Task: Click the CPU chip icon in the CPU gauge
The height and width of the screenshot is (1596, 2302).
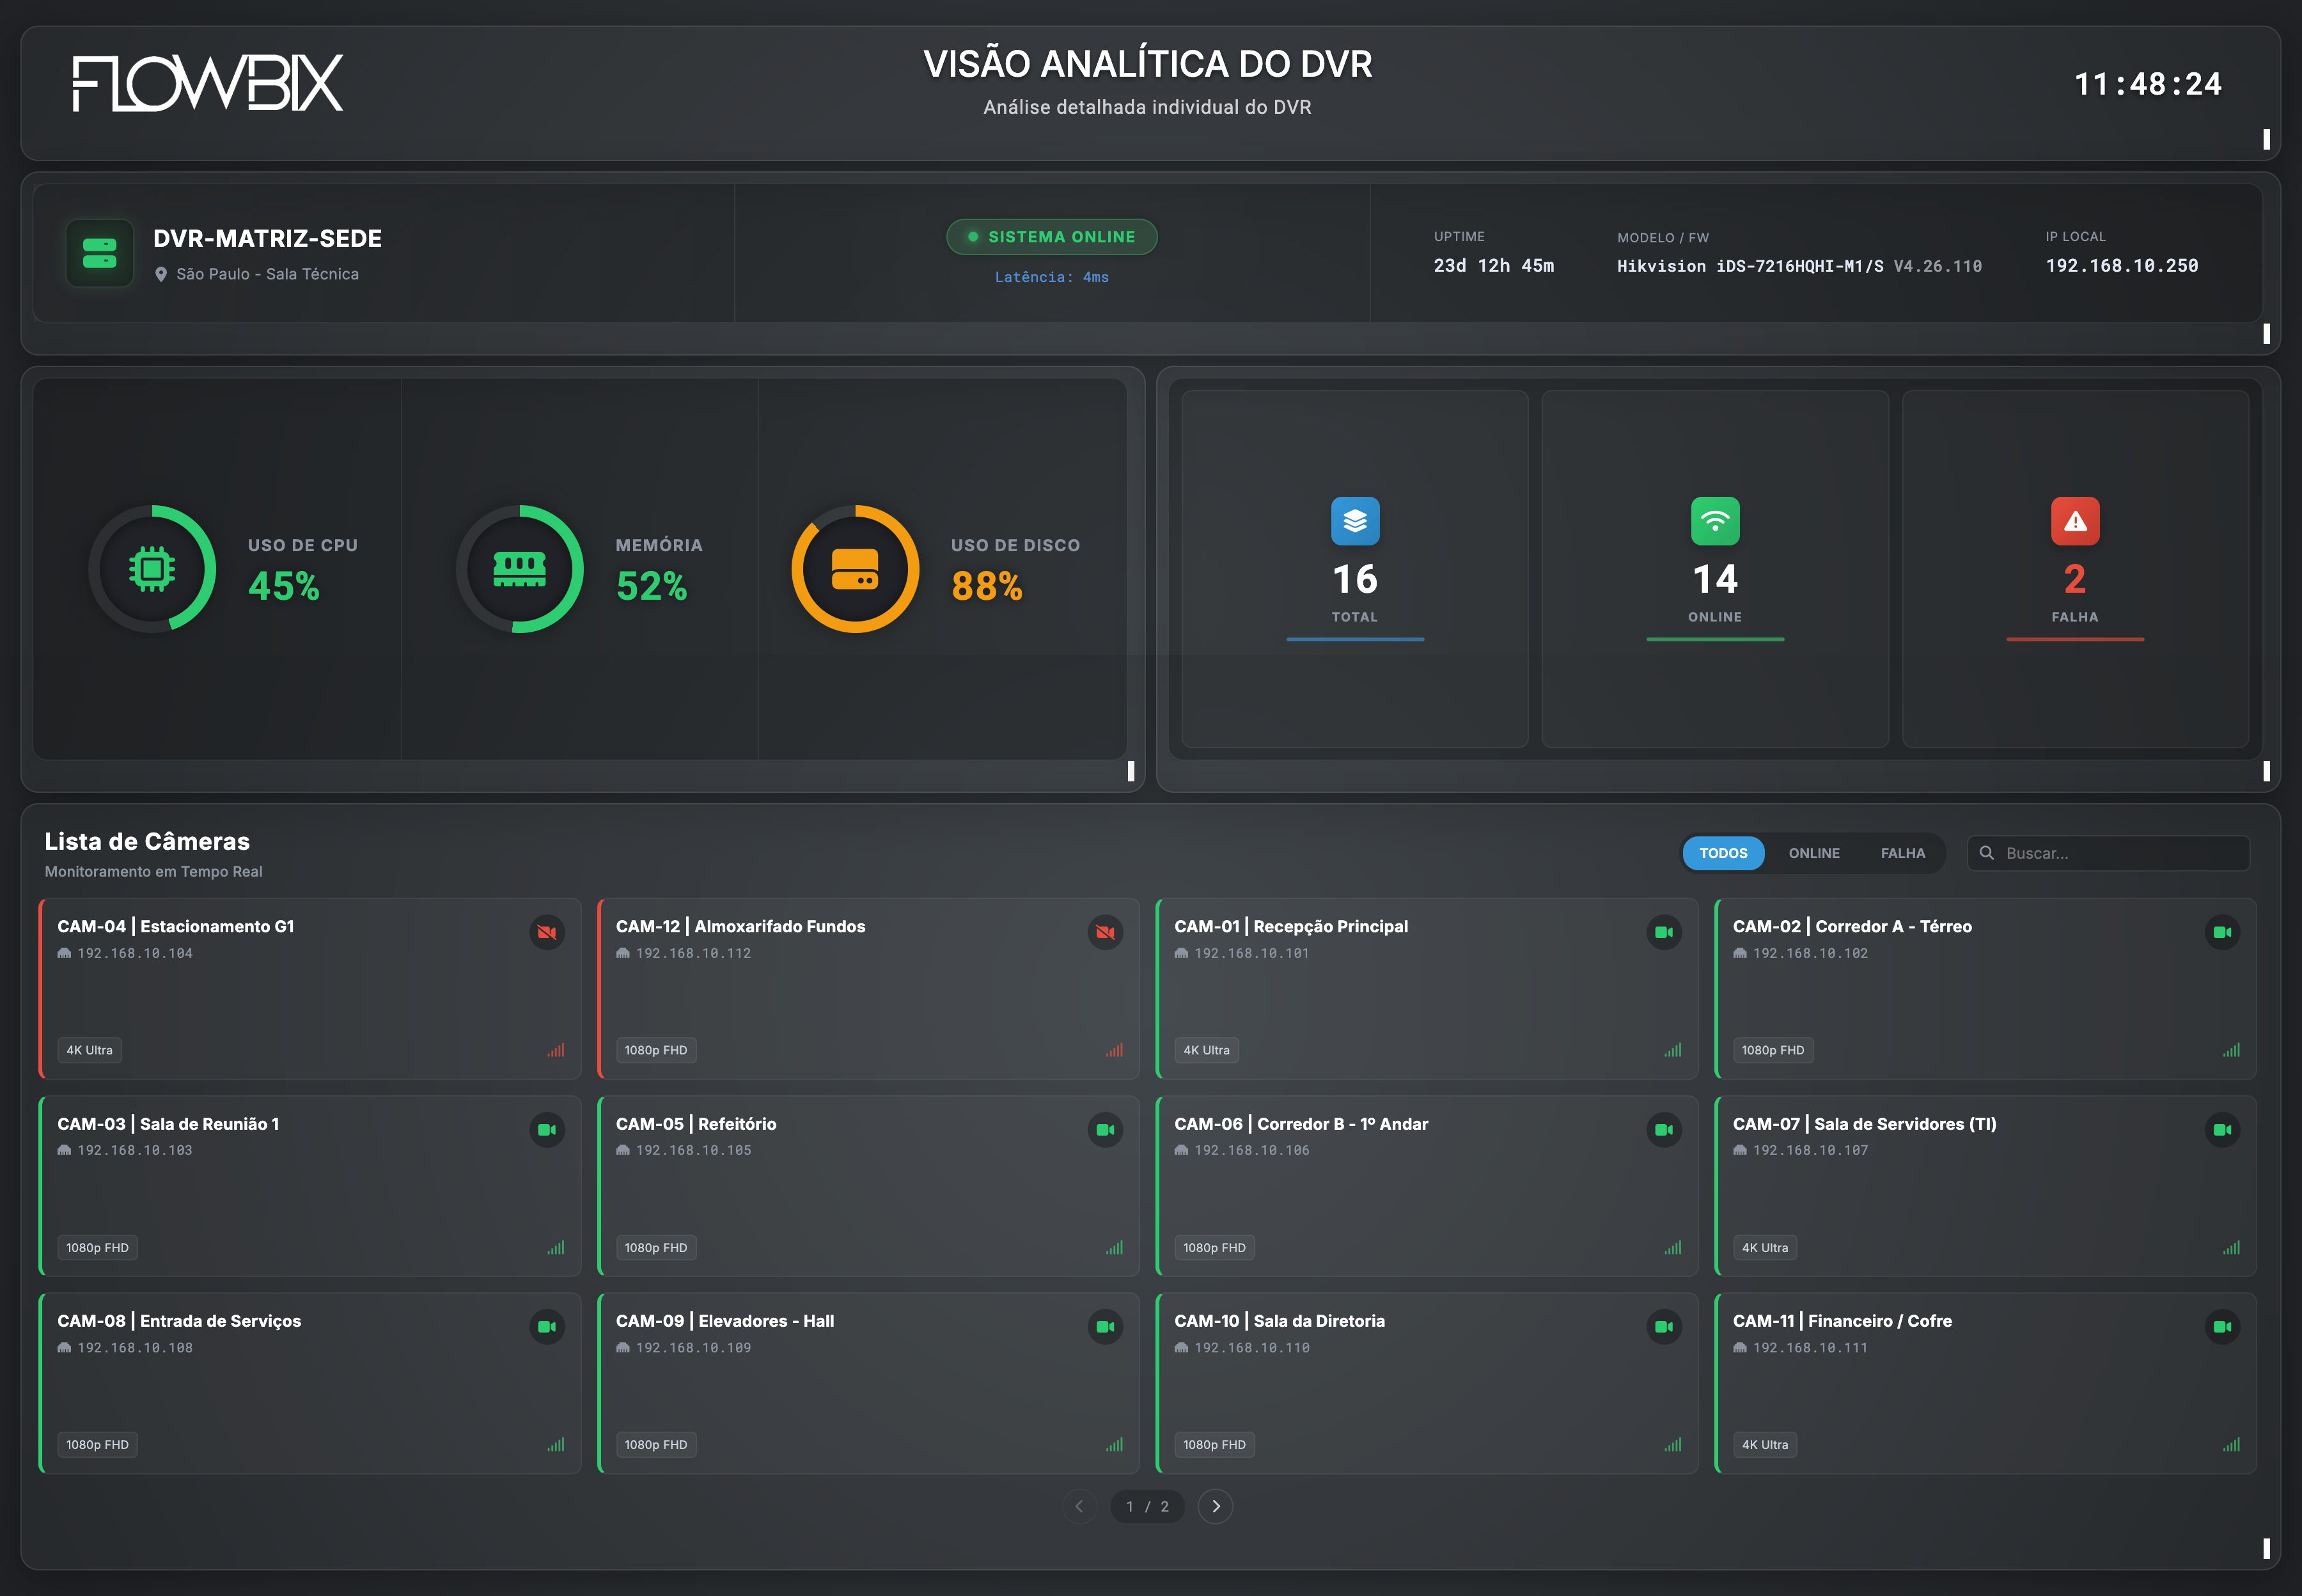Action: click(x=152, y=569)
